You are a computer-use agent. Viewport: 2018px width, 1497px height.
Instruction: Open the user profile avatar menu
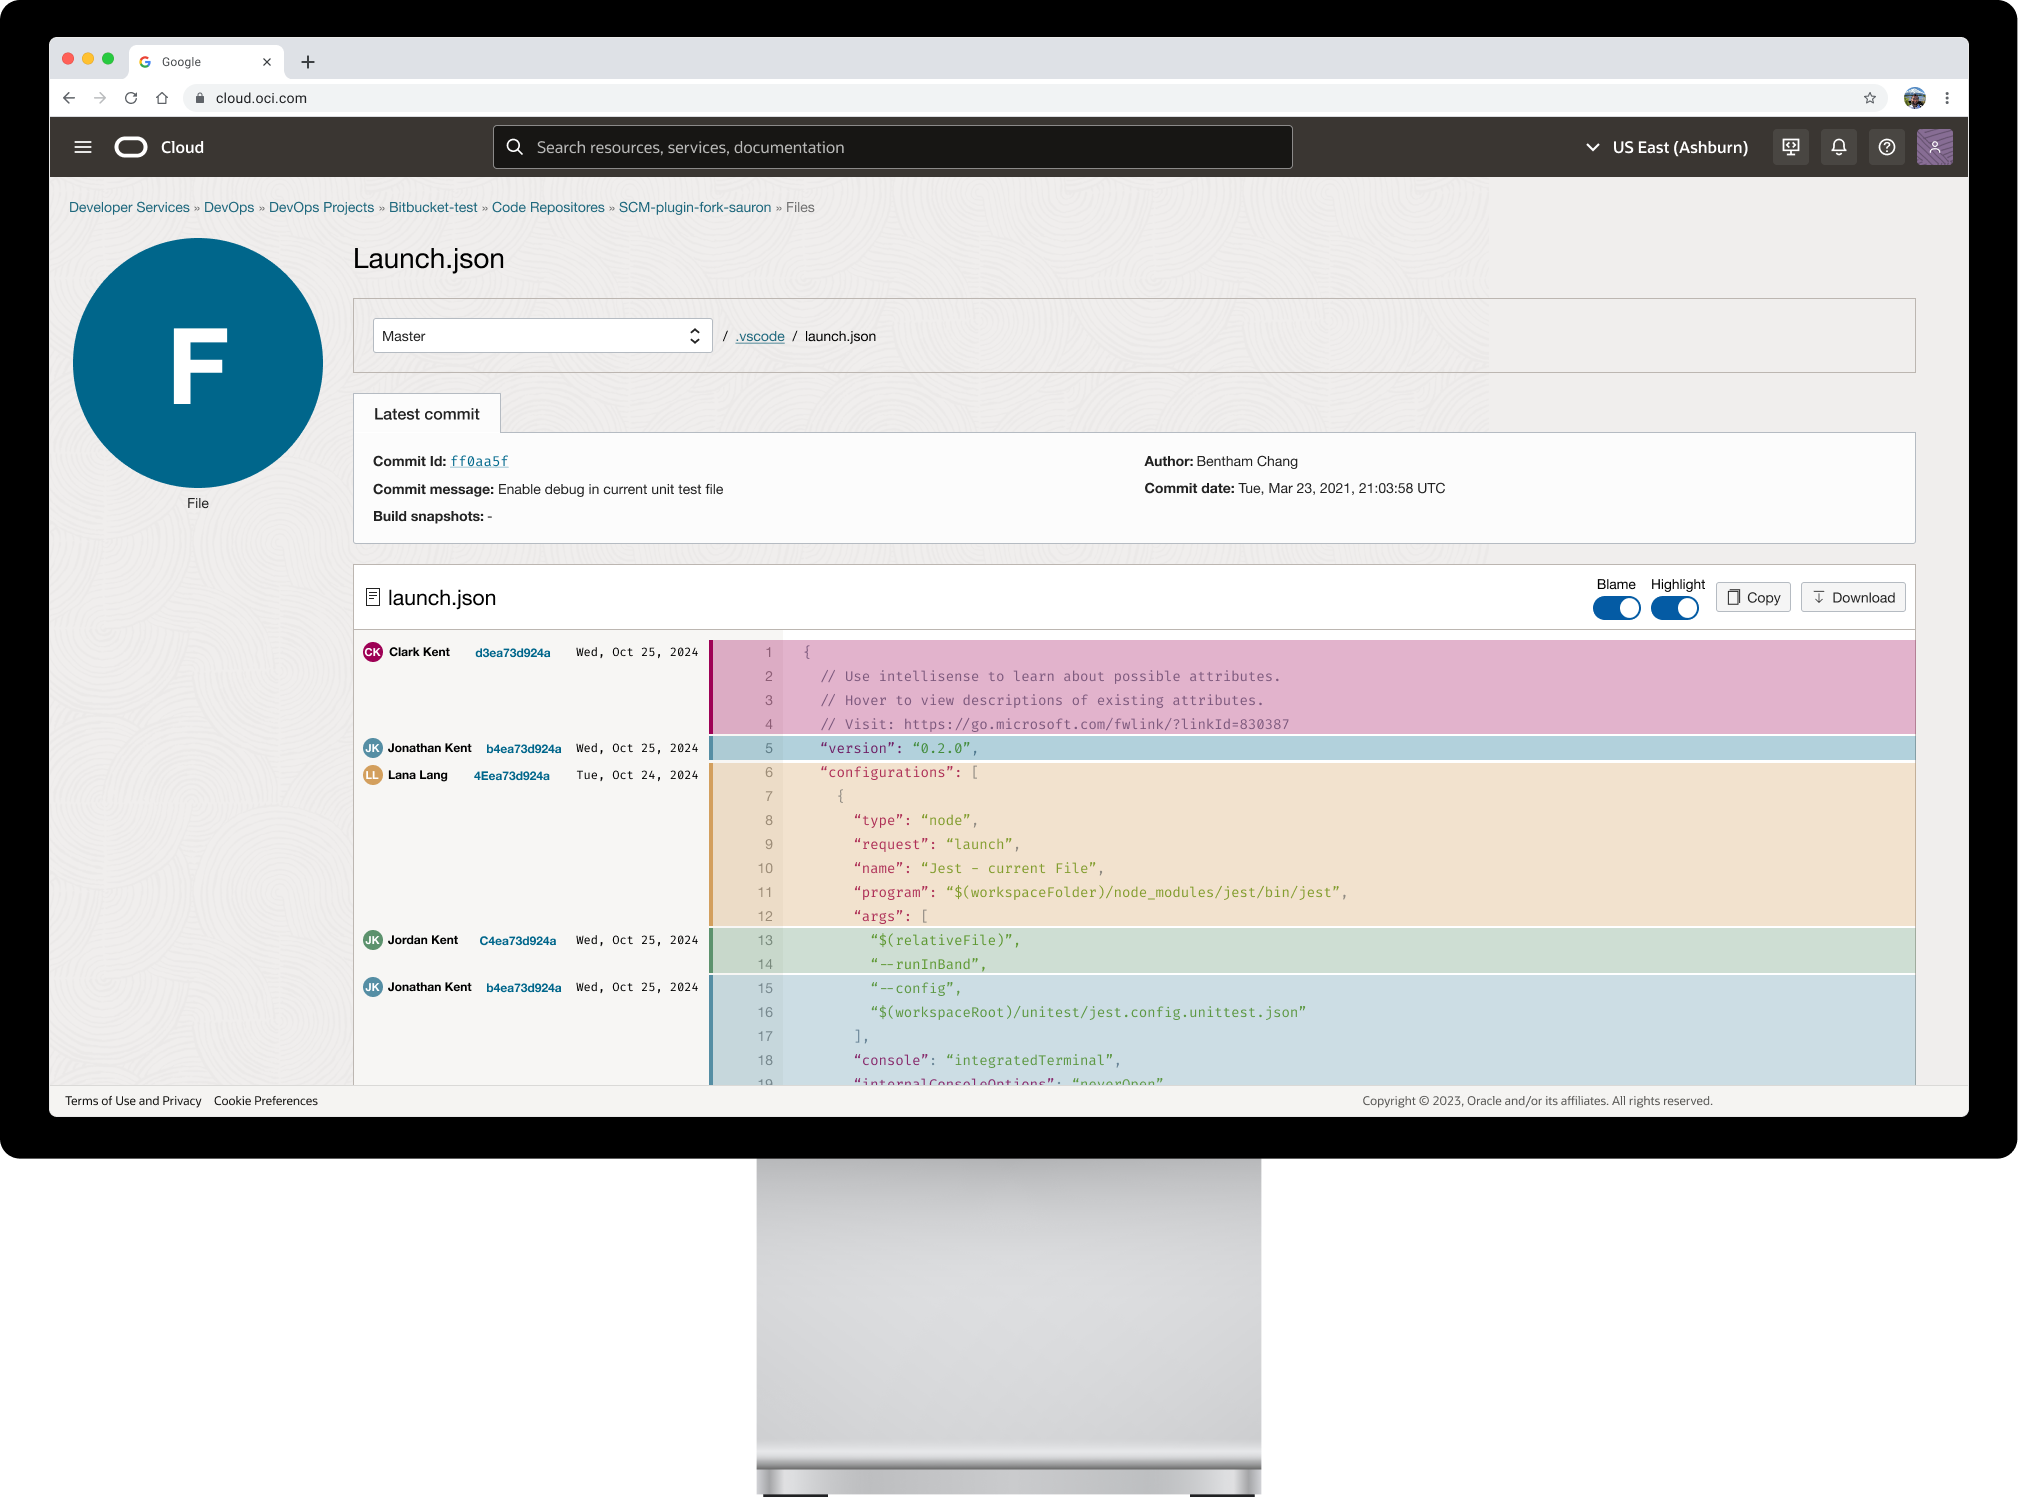(1934, 147)
